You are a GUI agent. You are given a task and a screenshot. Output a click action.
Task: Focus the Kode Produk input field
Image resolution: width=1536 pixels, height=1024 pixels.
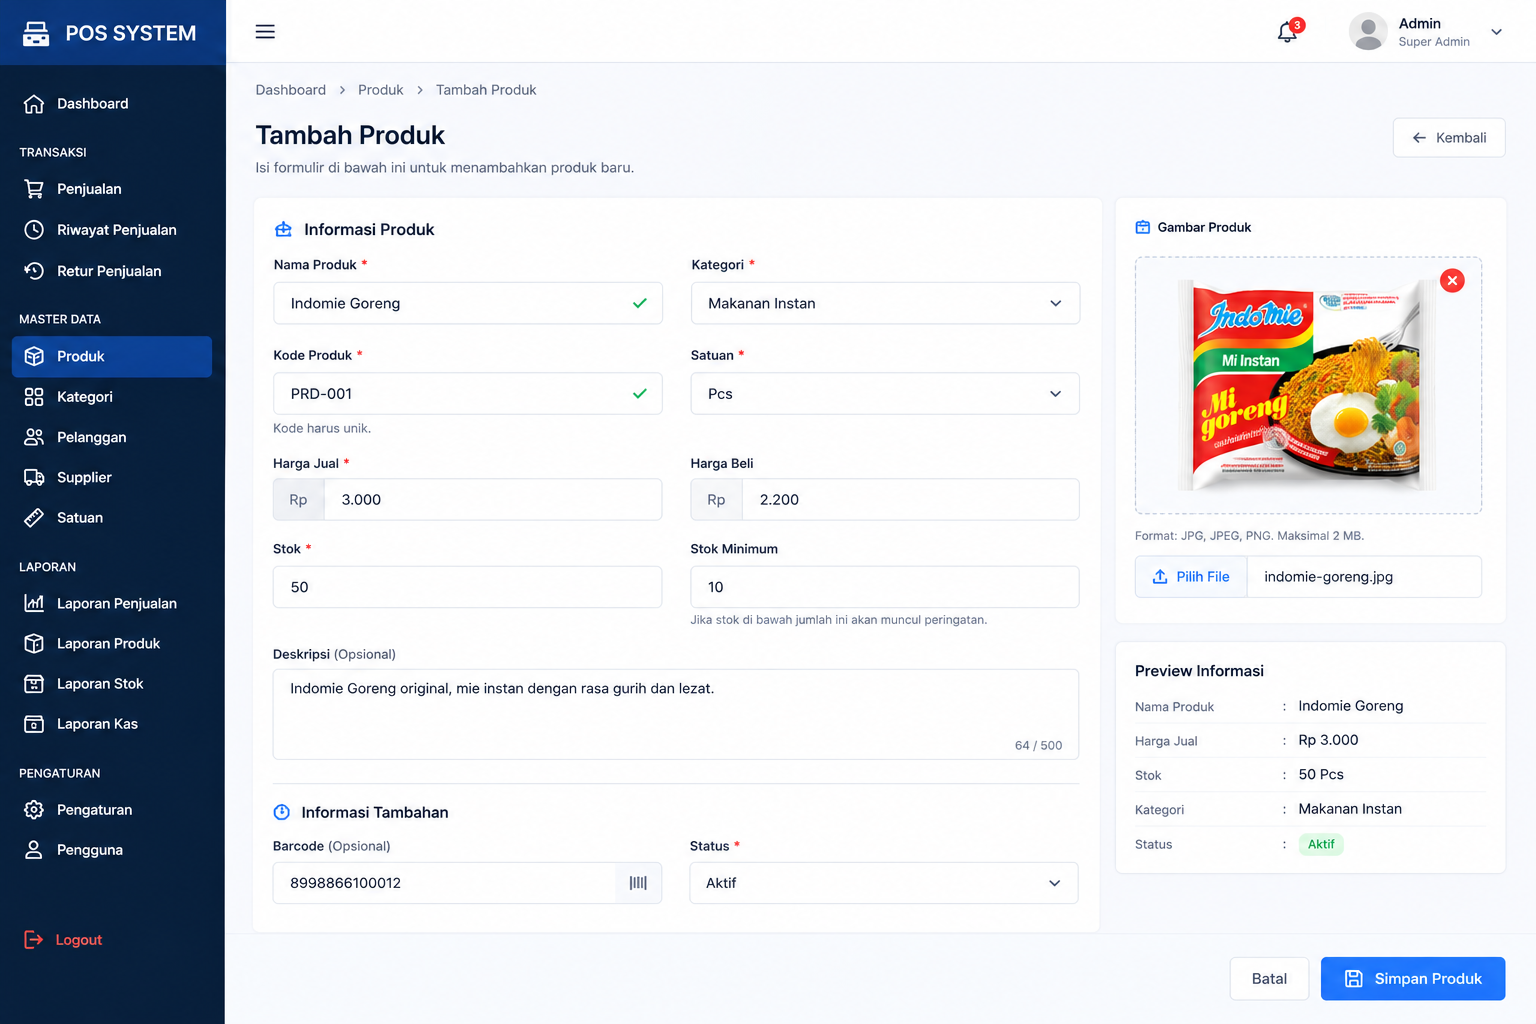click(x=468, y=394)
